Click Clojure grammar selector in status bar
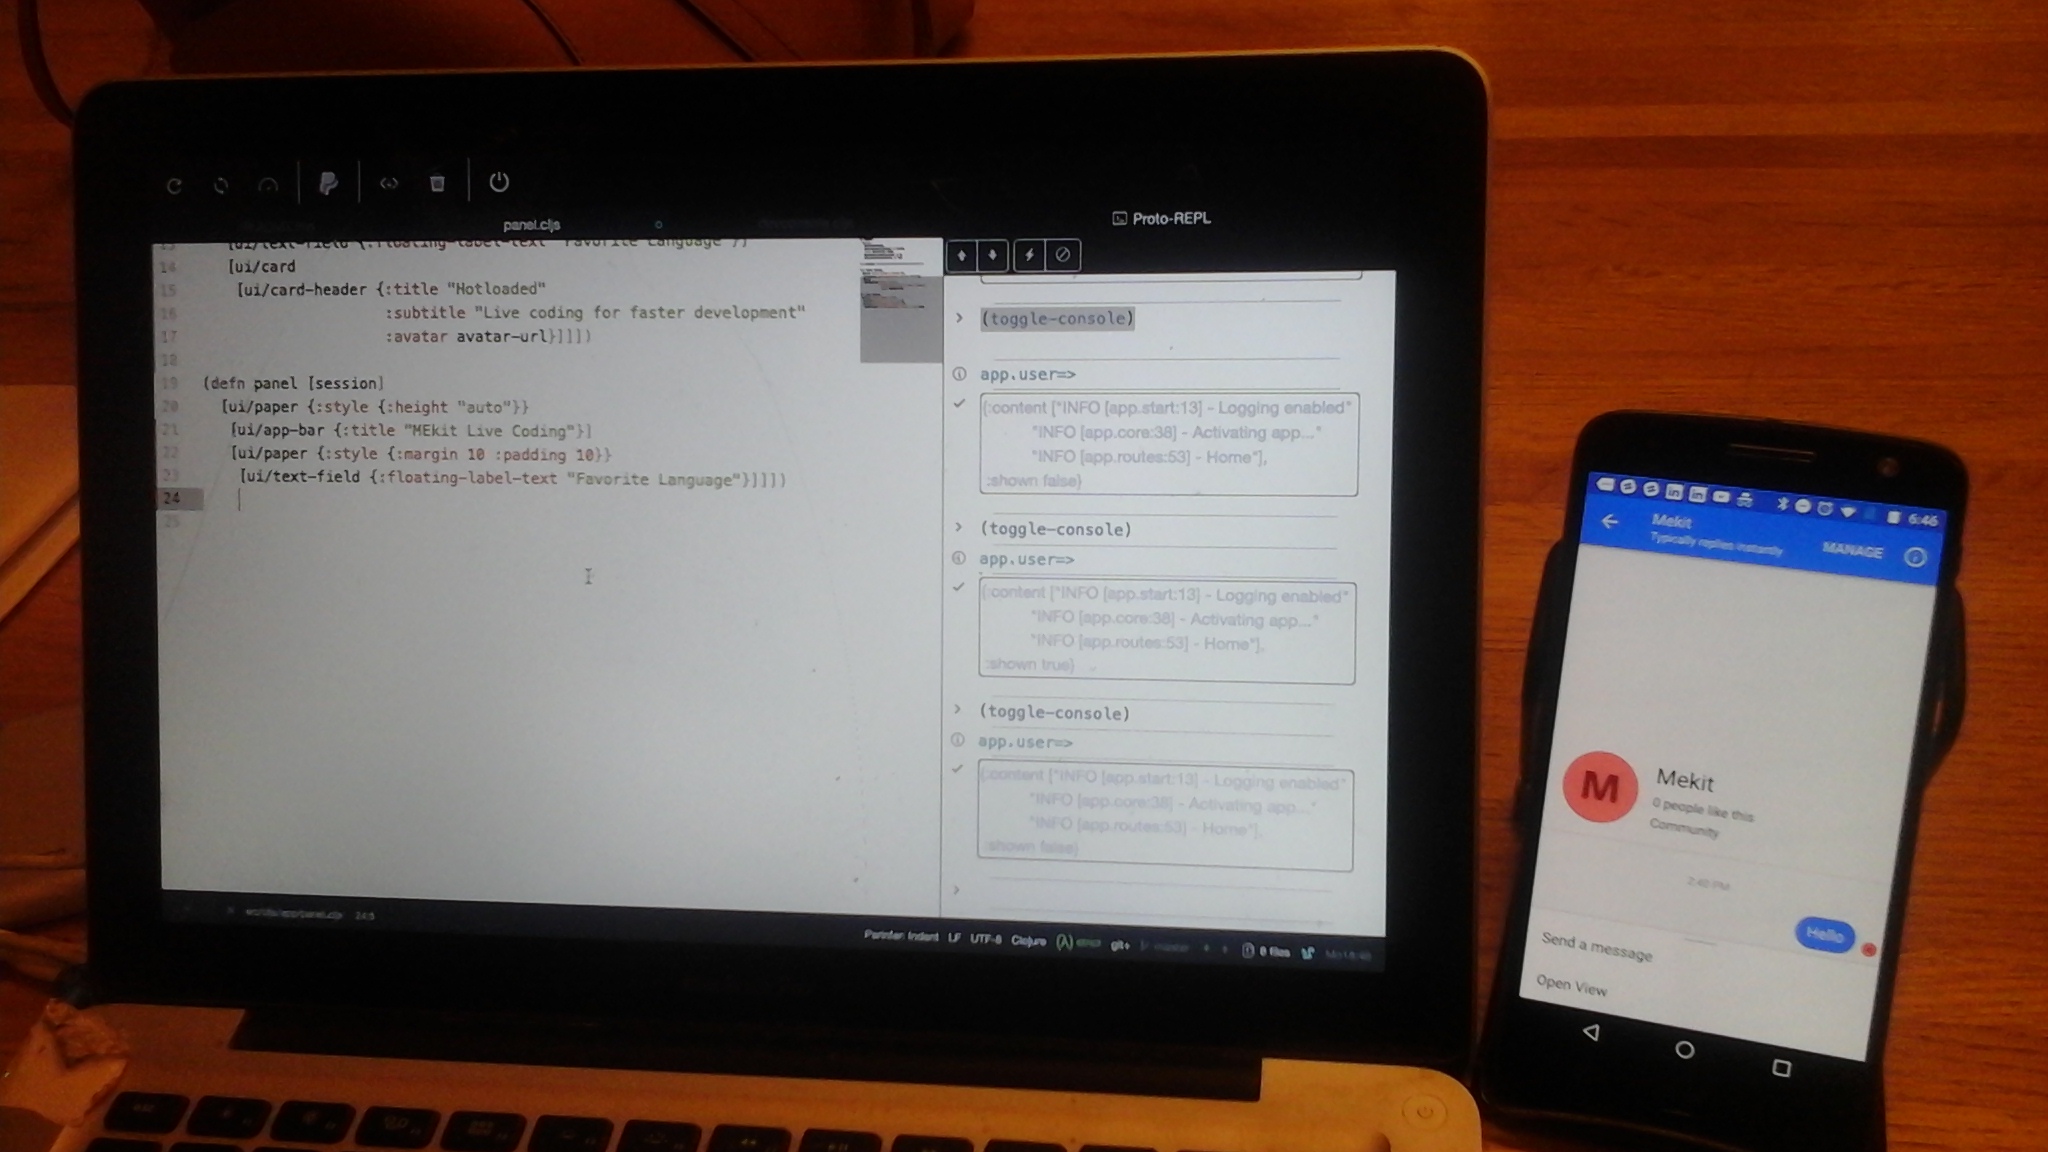The width and height of the screenshot is (2048, 1152). 1028,940
